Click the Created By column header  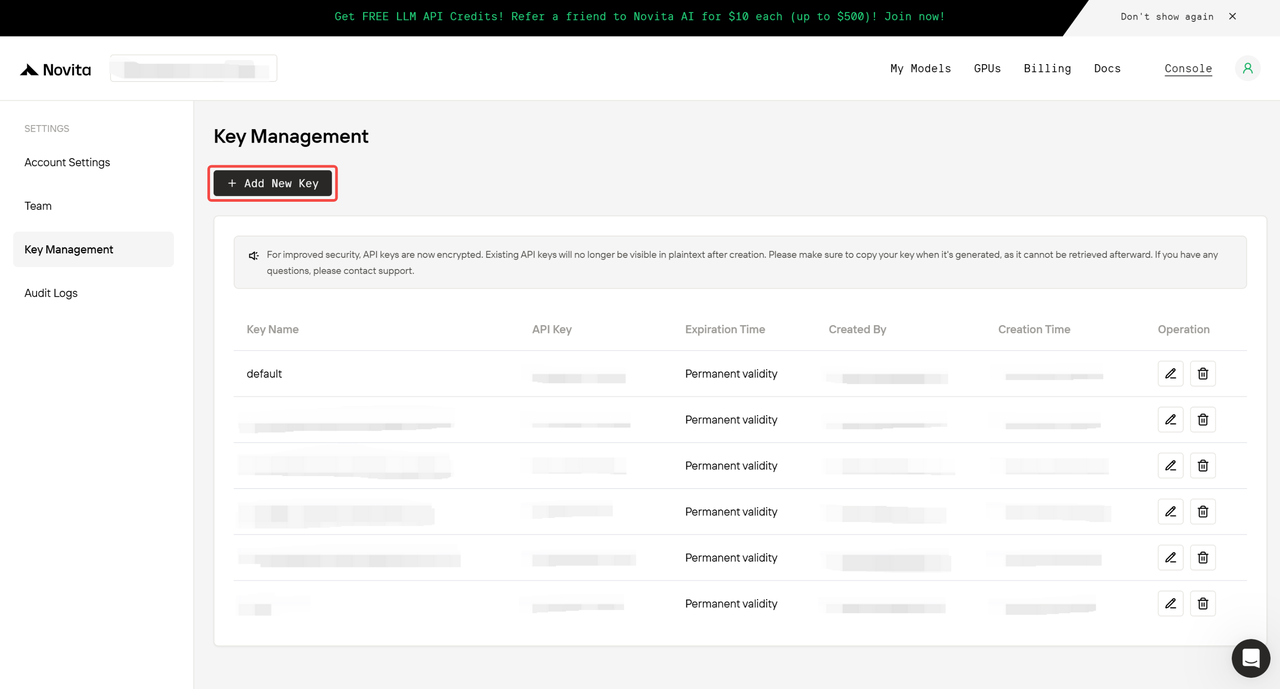coord(857,330)
